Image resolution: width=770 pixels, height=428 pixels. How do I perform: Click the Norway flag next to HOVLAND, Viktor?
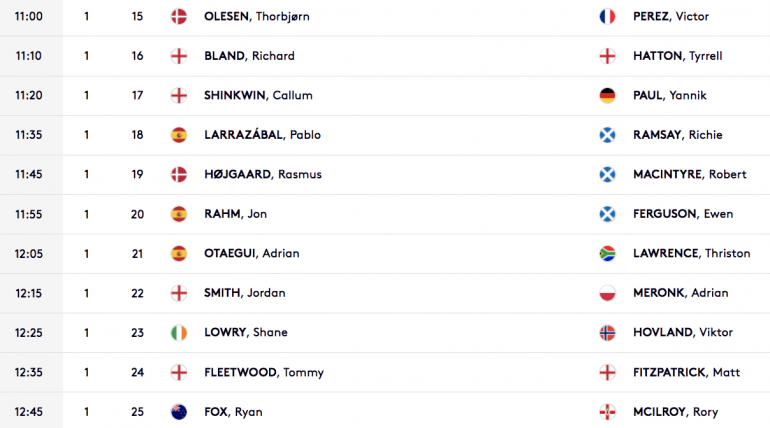pos(607,333)
